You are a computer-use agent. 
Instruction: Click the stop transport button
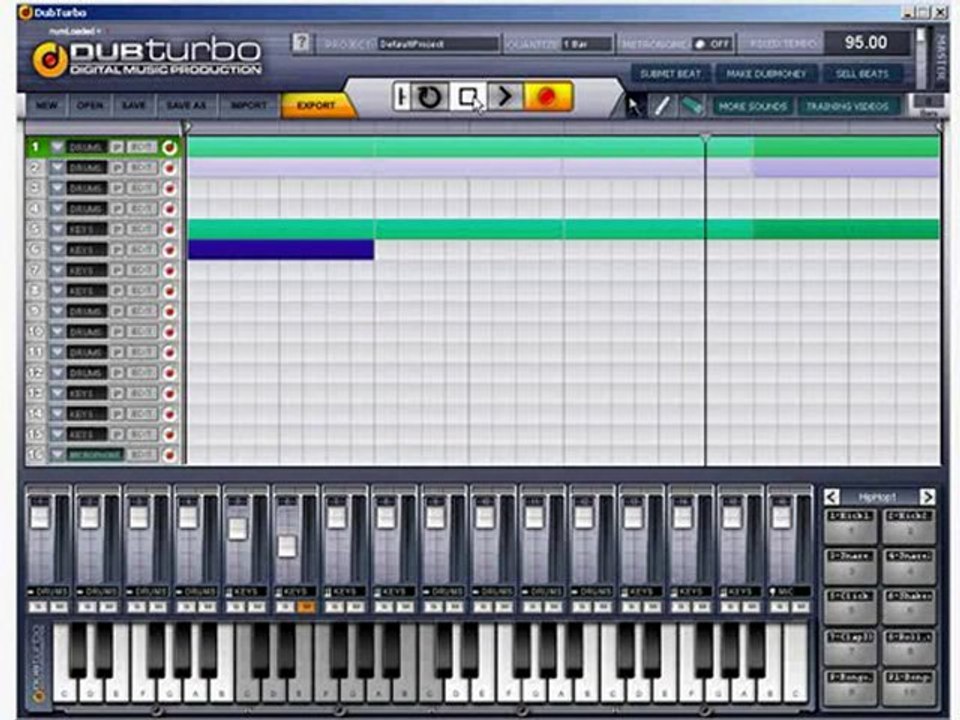point(468,97)
